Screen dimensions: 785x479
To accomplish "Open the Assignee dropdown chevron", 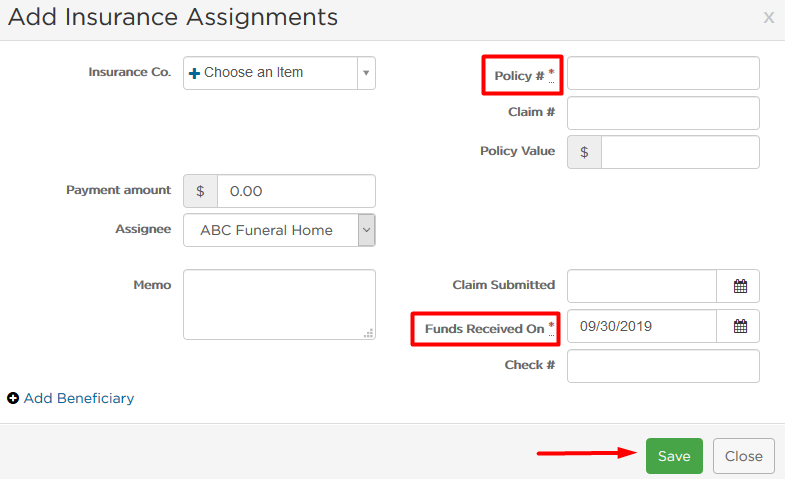I will pyautogui.click(x=366, y=230).
